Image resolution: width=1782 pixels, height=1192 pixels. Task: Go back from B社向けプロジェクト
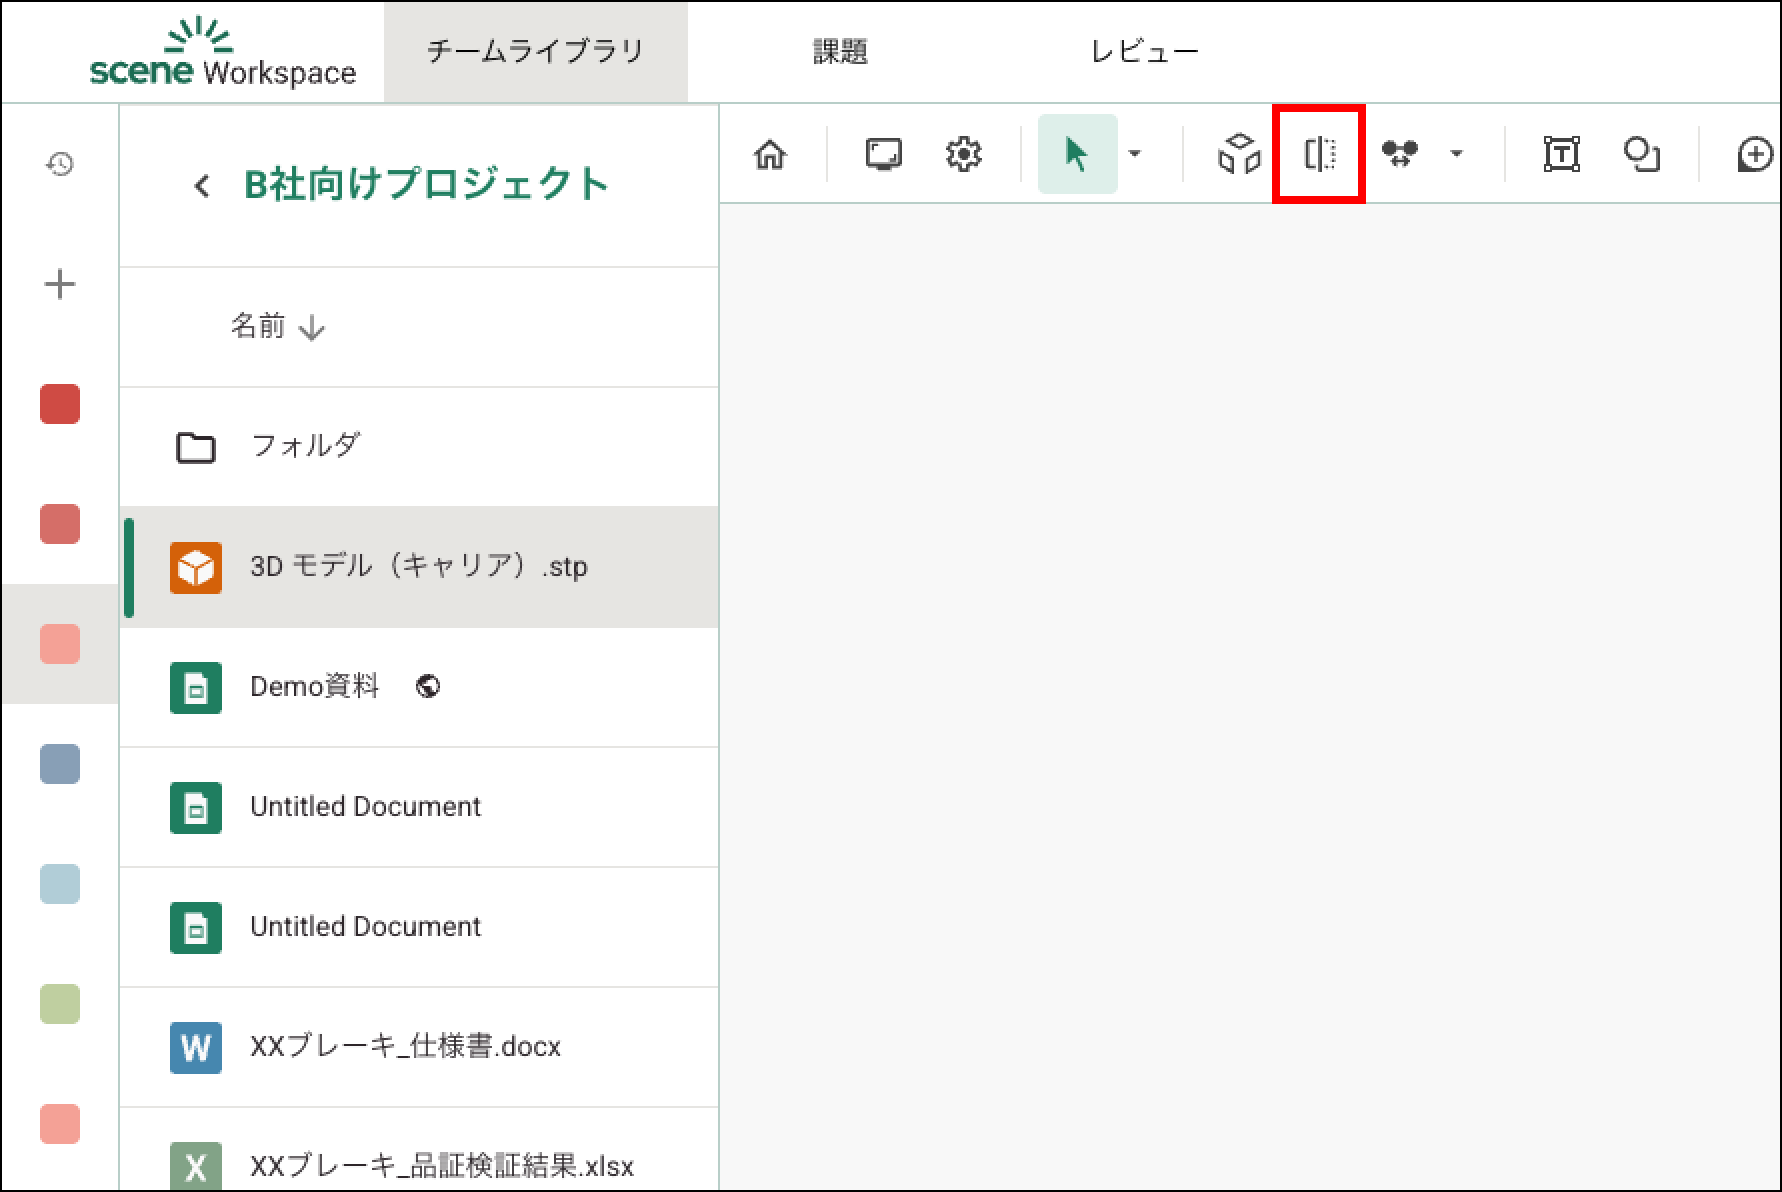click(x=202, y=186)
